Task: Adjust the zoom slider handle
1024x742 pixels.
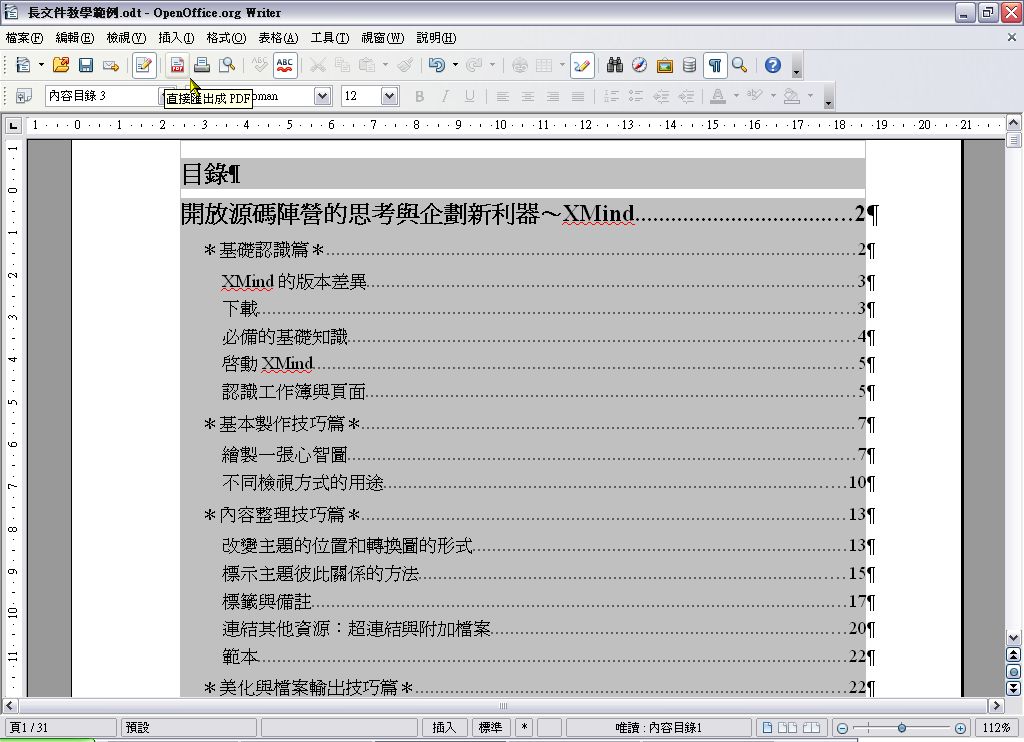Action: point(901,728)
